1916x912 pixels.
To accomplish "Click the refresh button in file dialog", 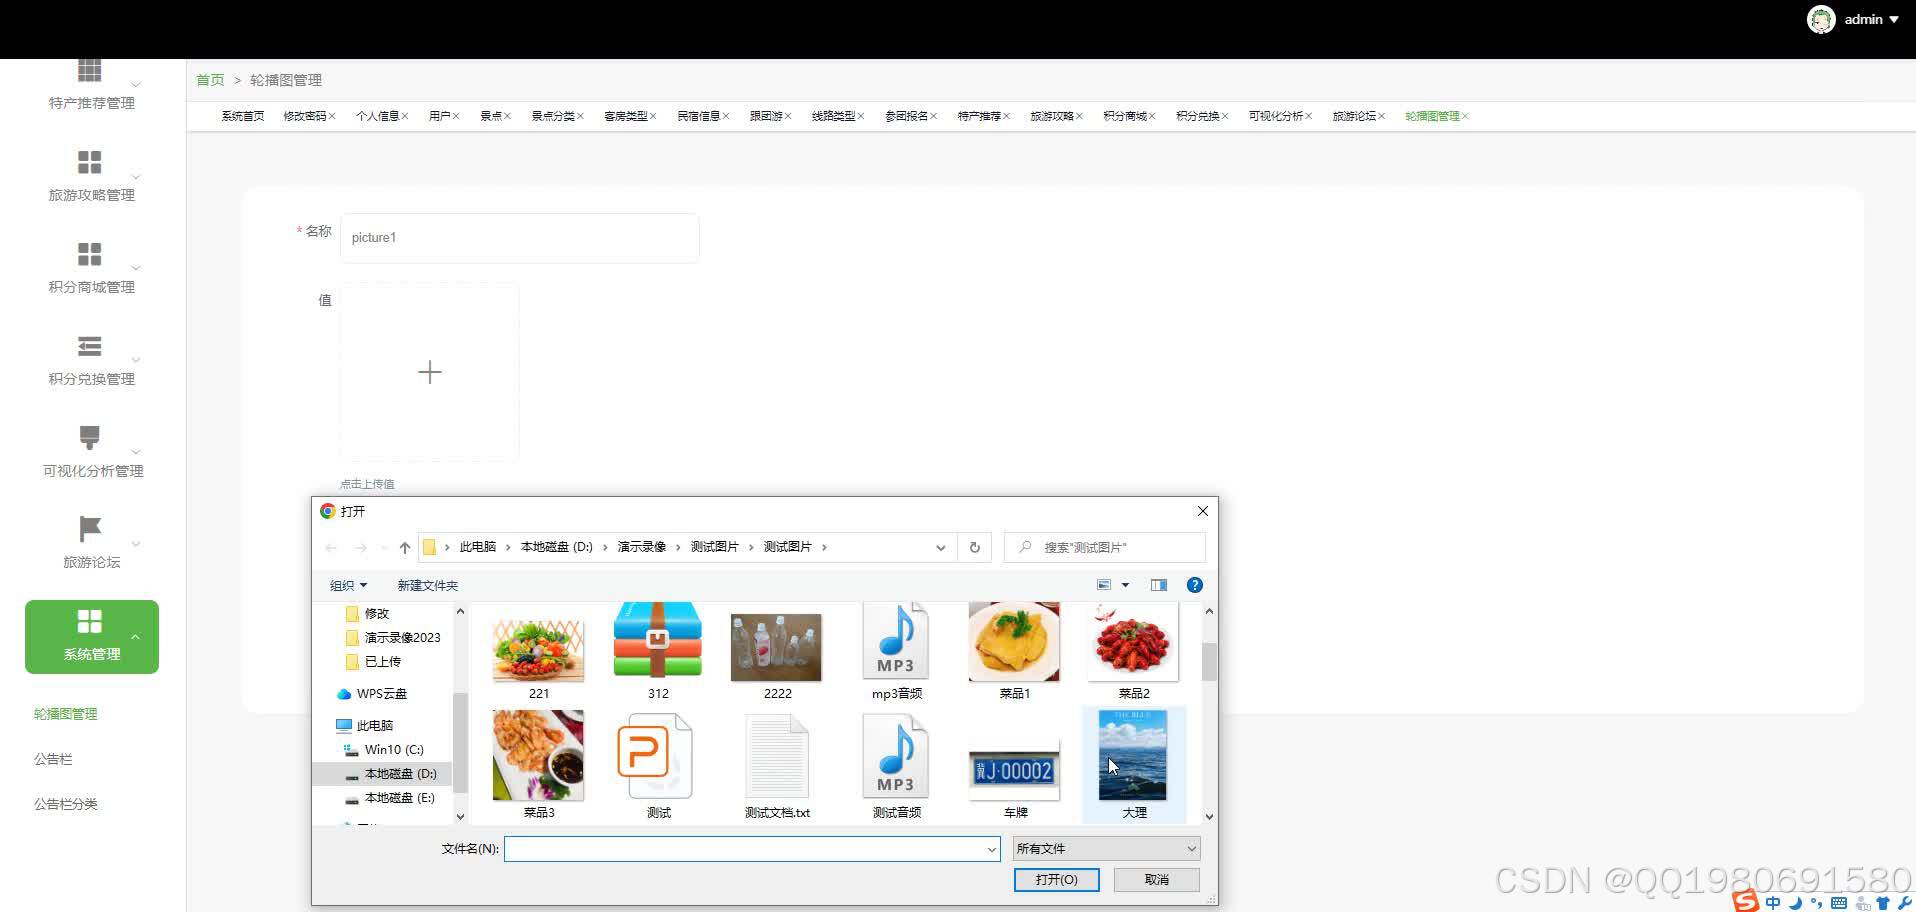I will [975, 547].
